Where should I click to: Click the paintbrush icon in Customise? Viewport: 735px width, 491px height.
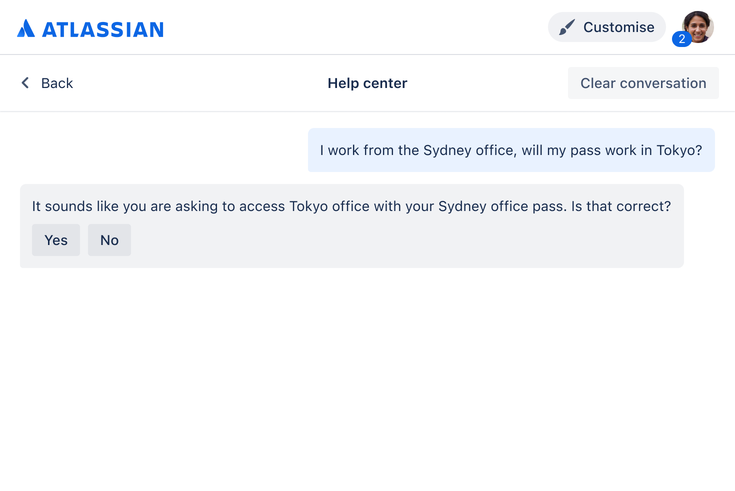(x=567, y=27)
